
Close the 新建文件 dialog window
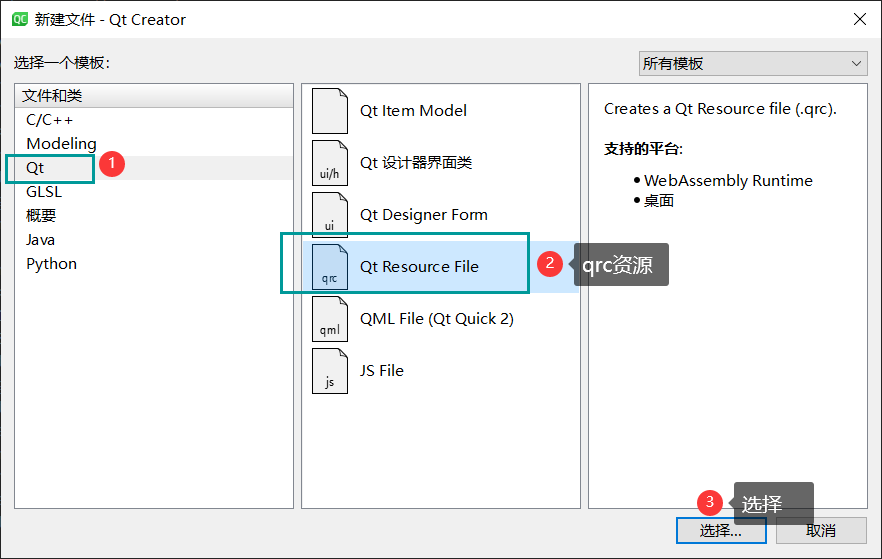tap(860, 19)
